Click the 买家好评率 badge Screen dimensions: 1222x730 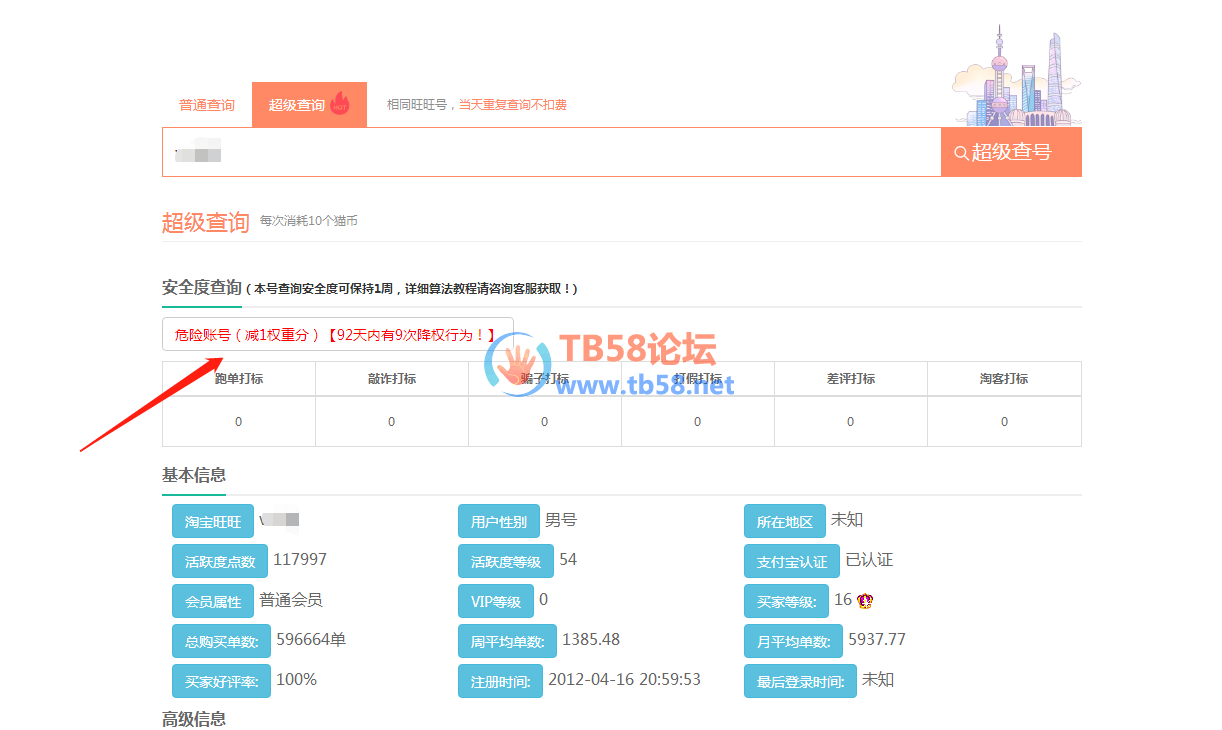tap(221, 680)
